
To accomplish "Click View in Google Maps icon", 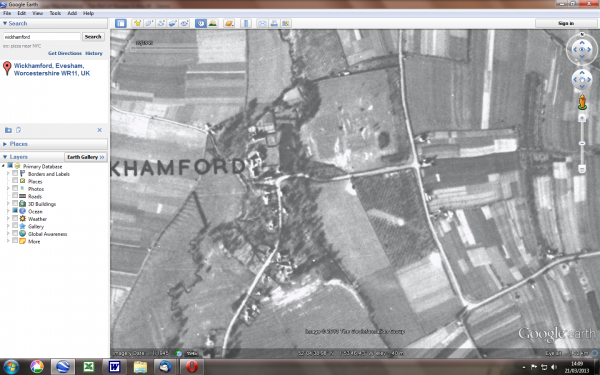I will coord(285,23).
